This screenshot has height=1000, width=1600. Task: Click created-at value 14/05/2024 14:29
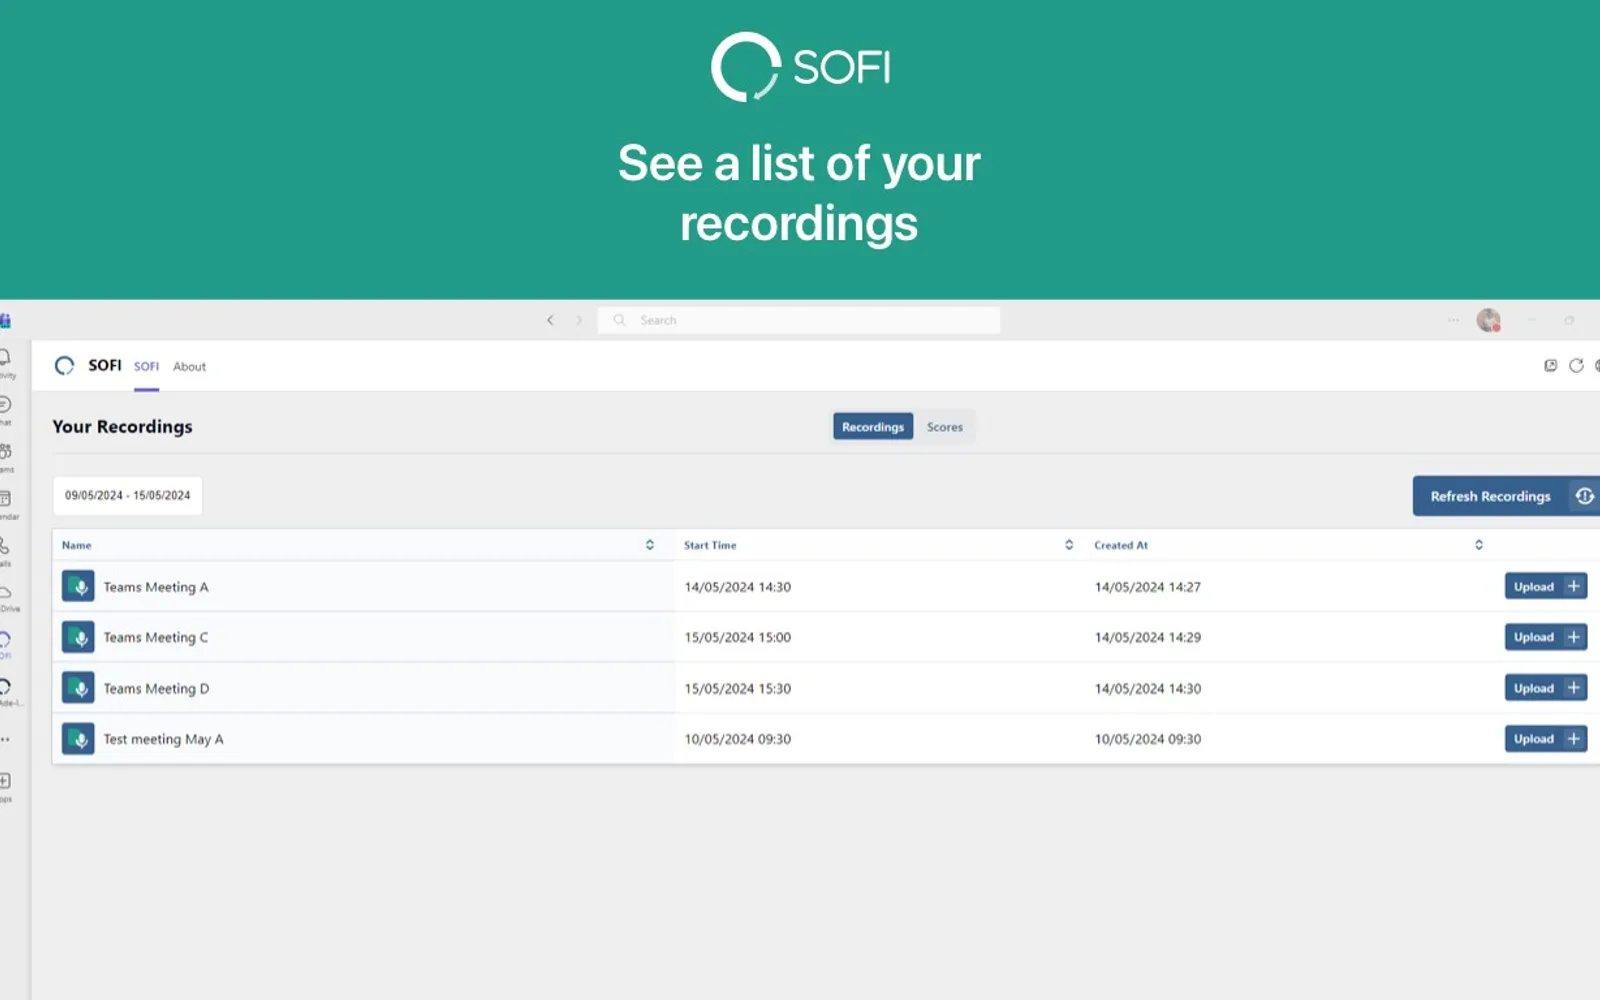point(1148,637)
